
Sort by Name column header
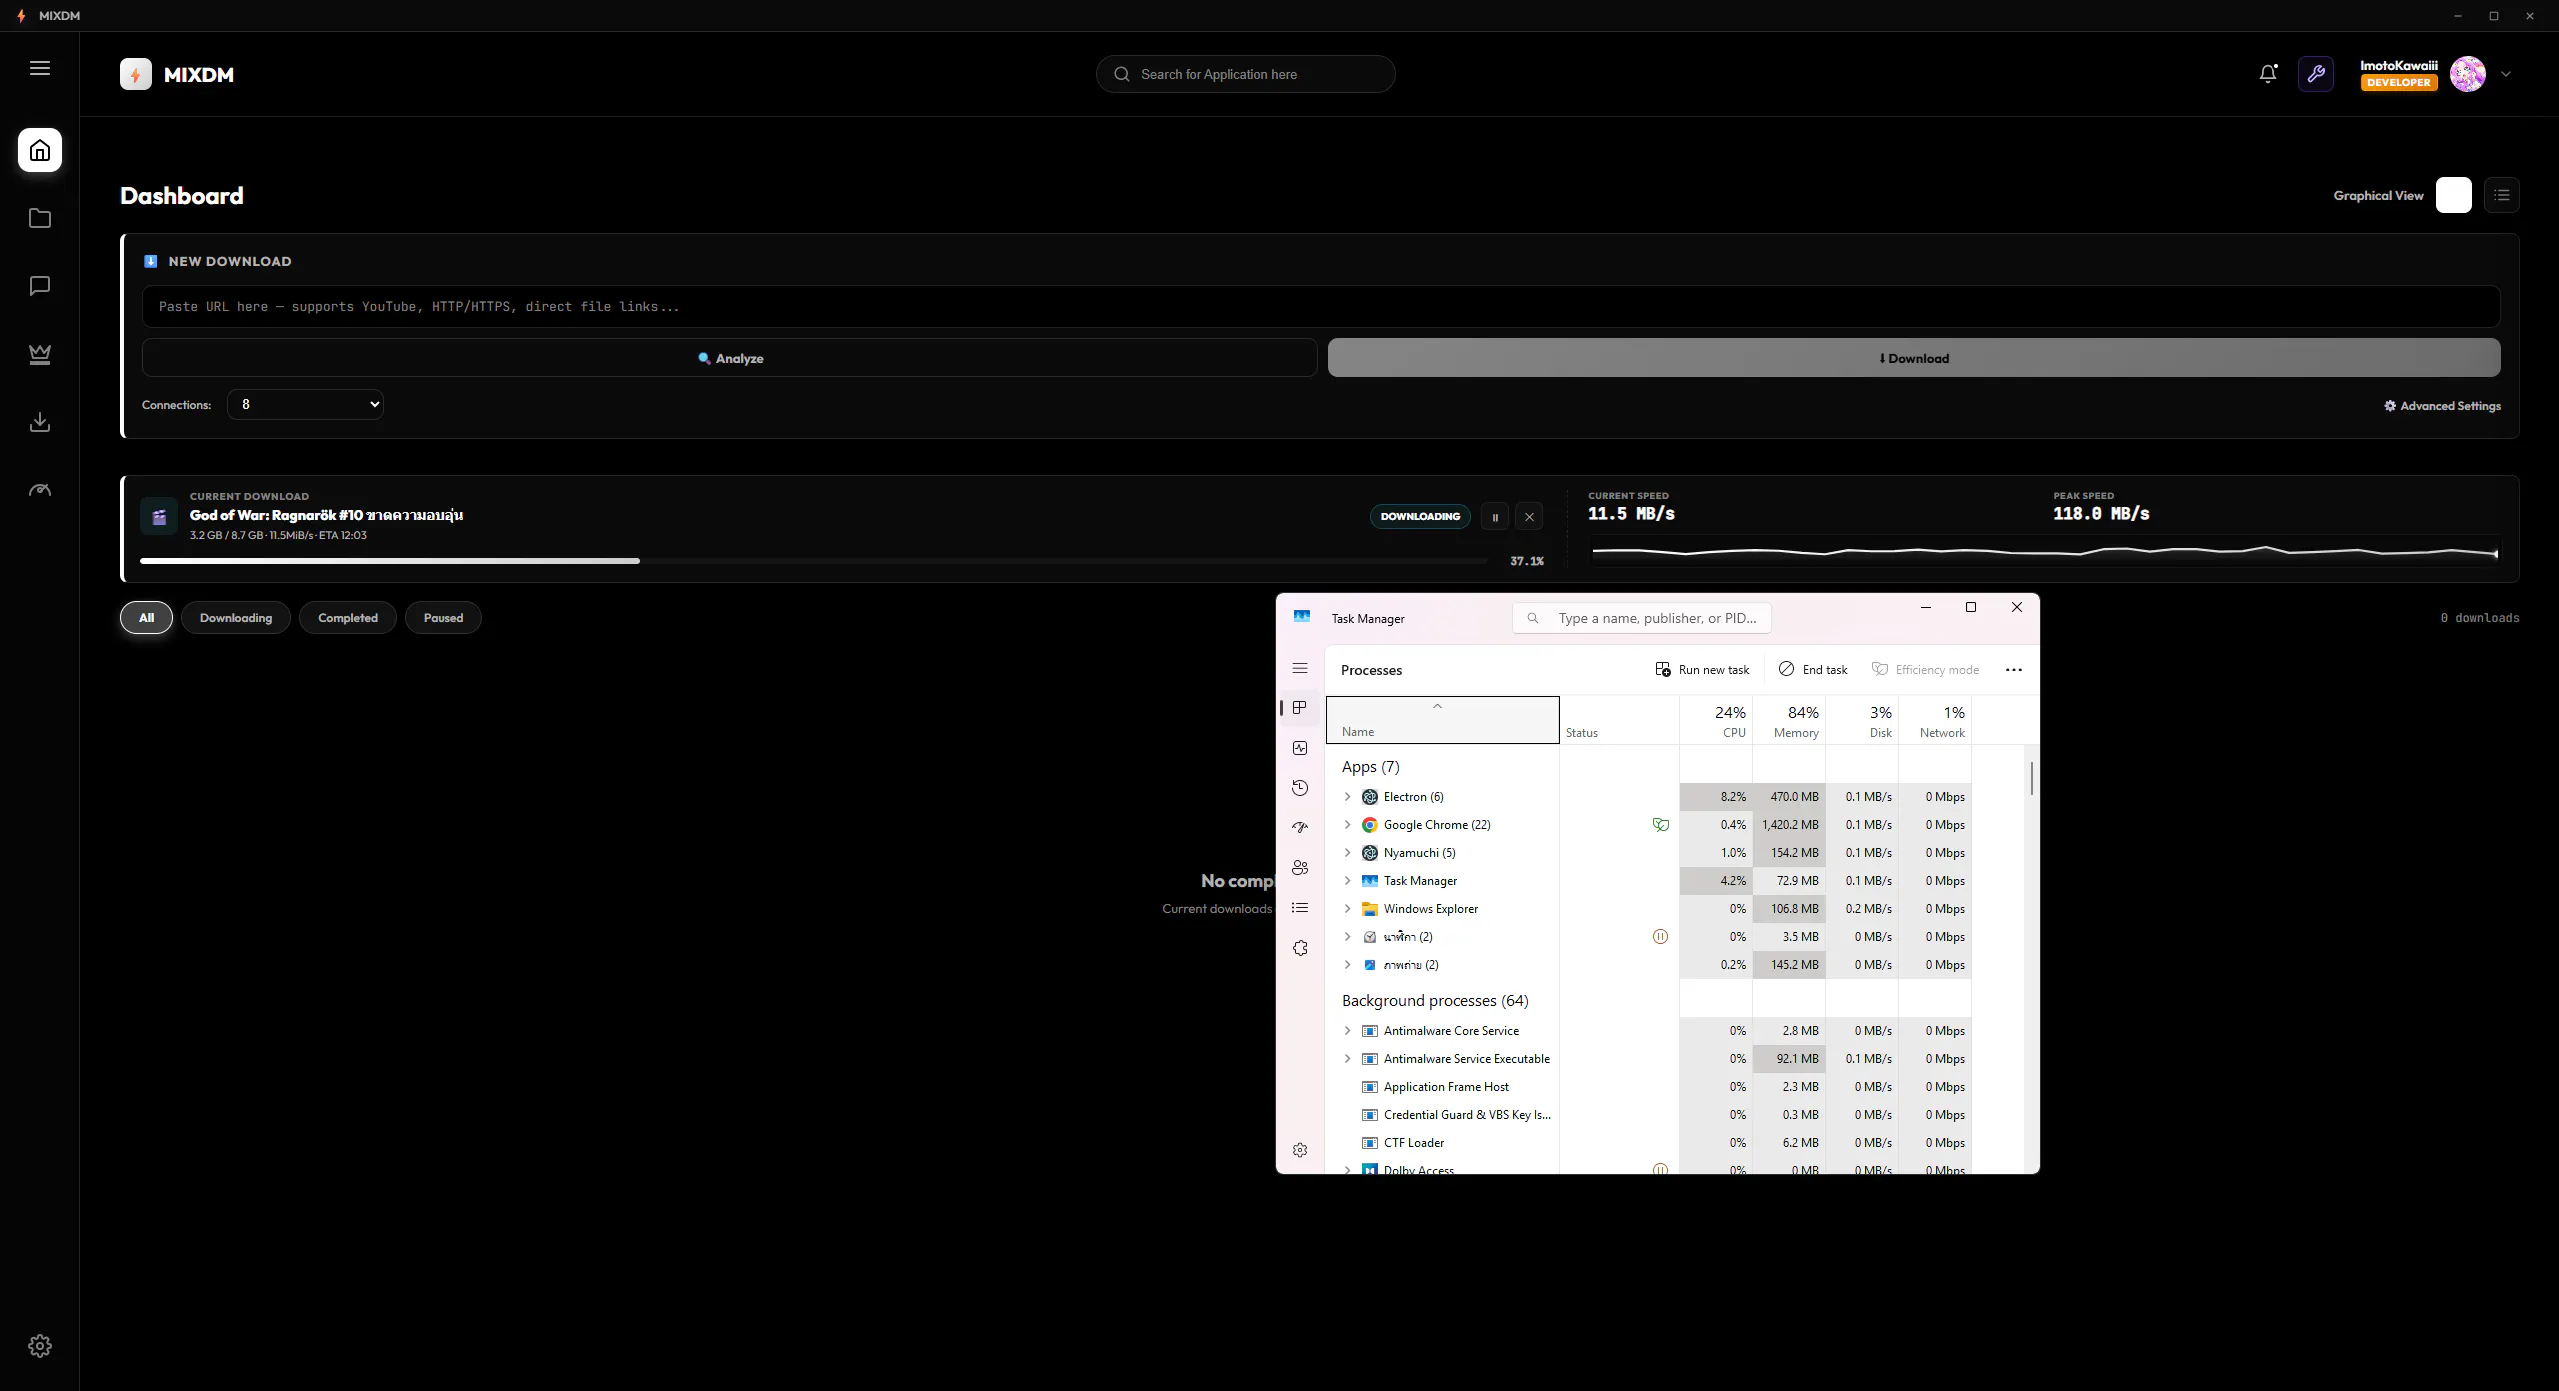(x=1443, y=720)
